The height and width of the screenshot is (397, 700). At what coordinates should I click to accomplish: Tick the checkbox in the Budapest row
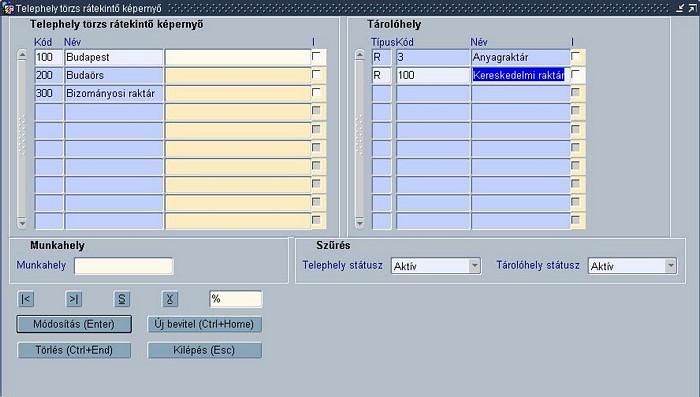tap(317, 57)
